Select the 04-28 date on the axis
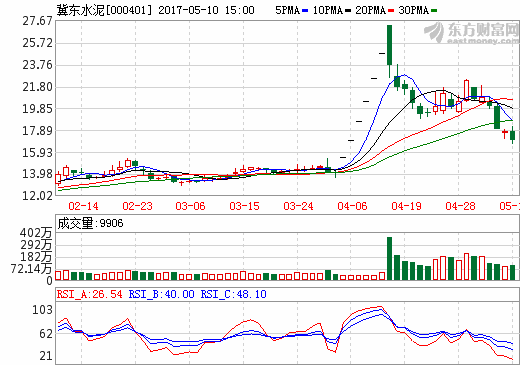This screenshot has height=365, width=520. click(x=460, y=206)
